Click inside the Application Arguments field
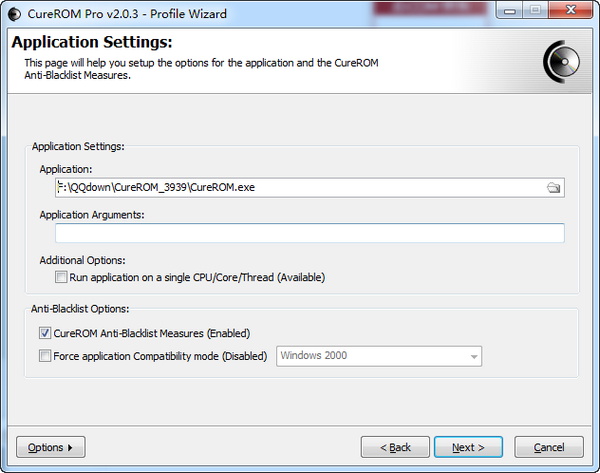 click(310, 233)
